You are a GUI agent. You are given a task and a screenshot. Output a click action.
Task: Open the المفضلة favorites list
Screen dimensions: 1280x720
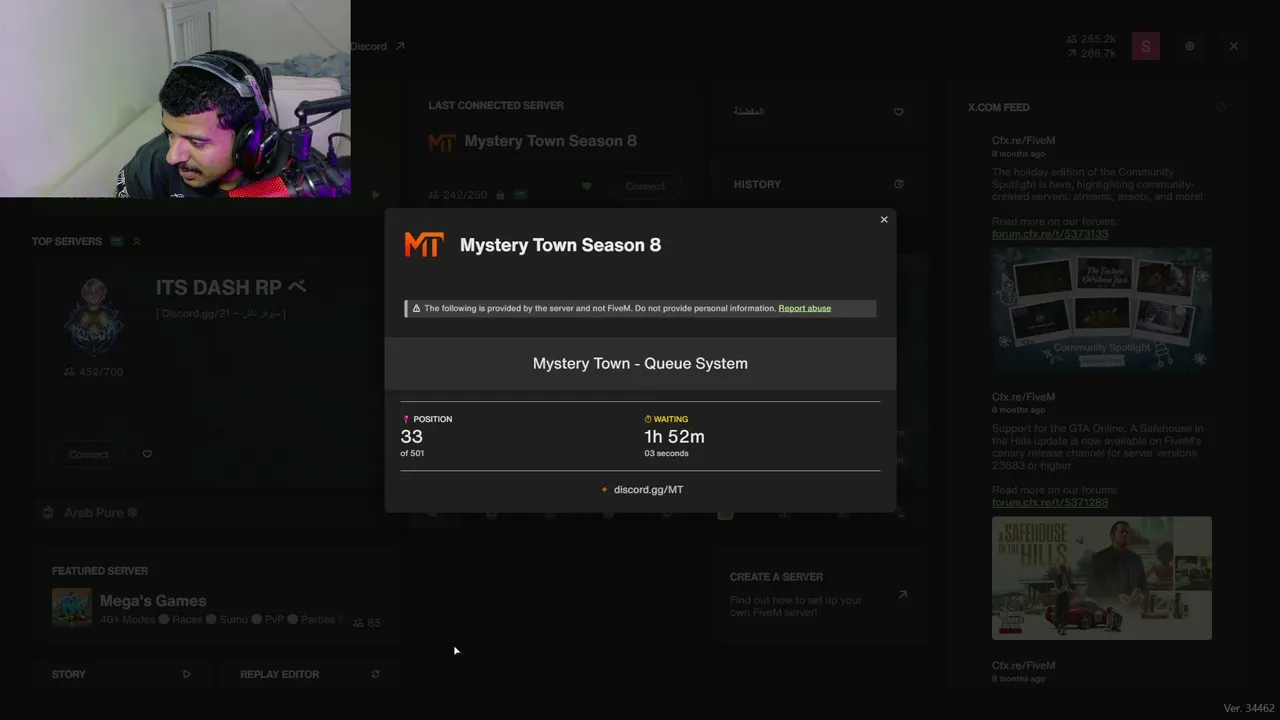pos(749,111)
